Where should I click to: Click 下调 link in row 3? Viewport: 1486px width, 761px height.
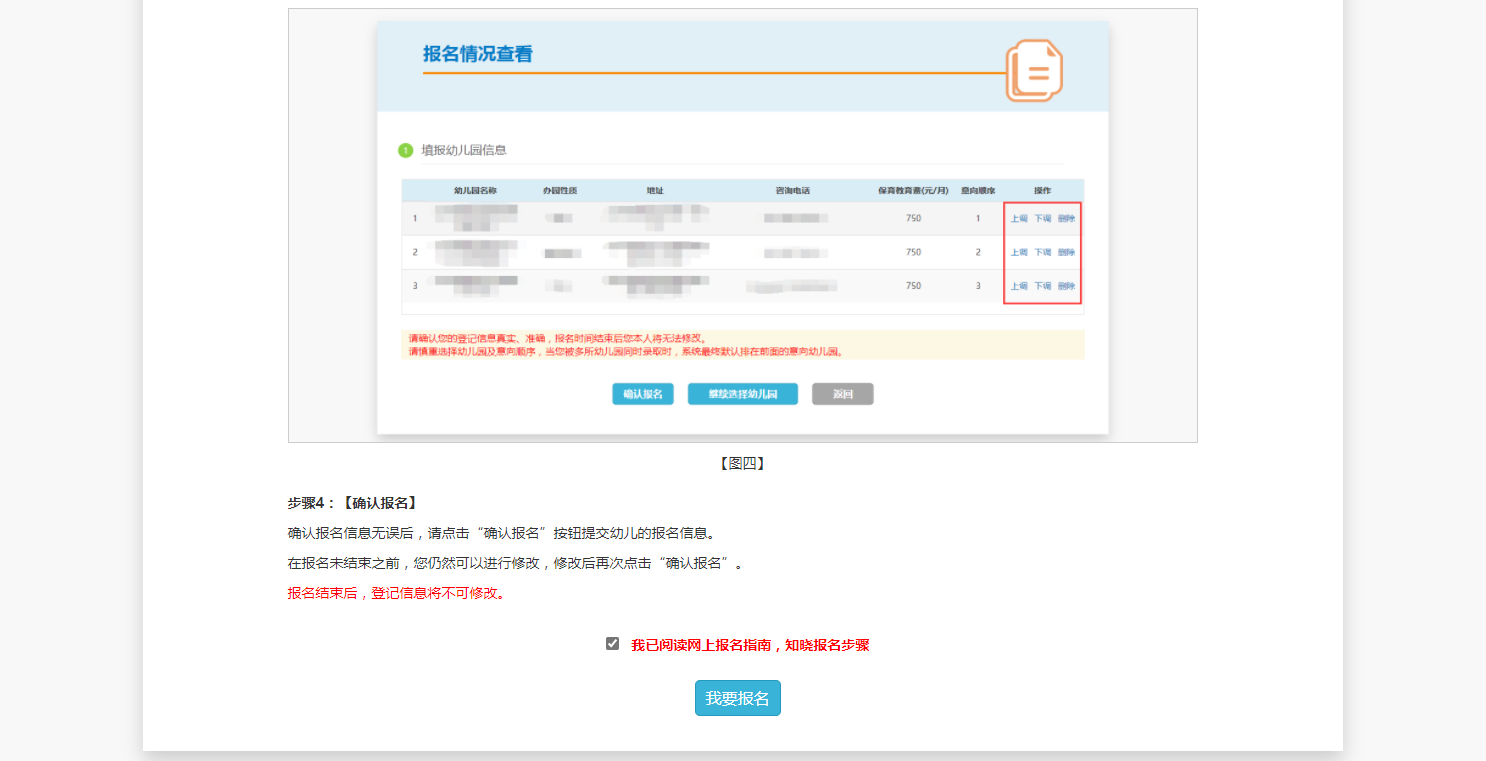tap(1042, 286)
